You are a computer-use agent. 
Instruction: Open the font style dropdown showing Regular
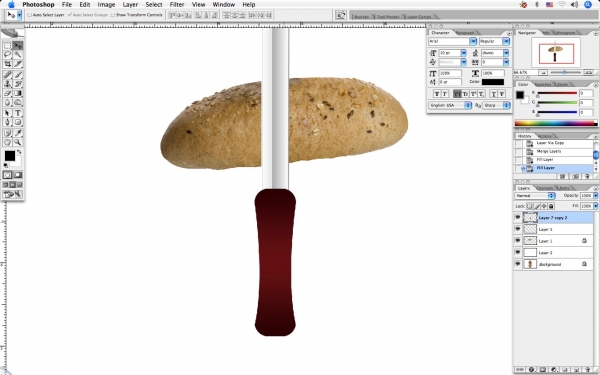pyautogui.click(x=506, y=41)
